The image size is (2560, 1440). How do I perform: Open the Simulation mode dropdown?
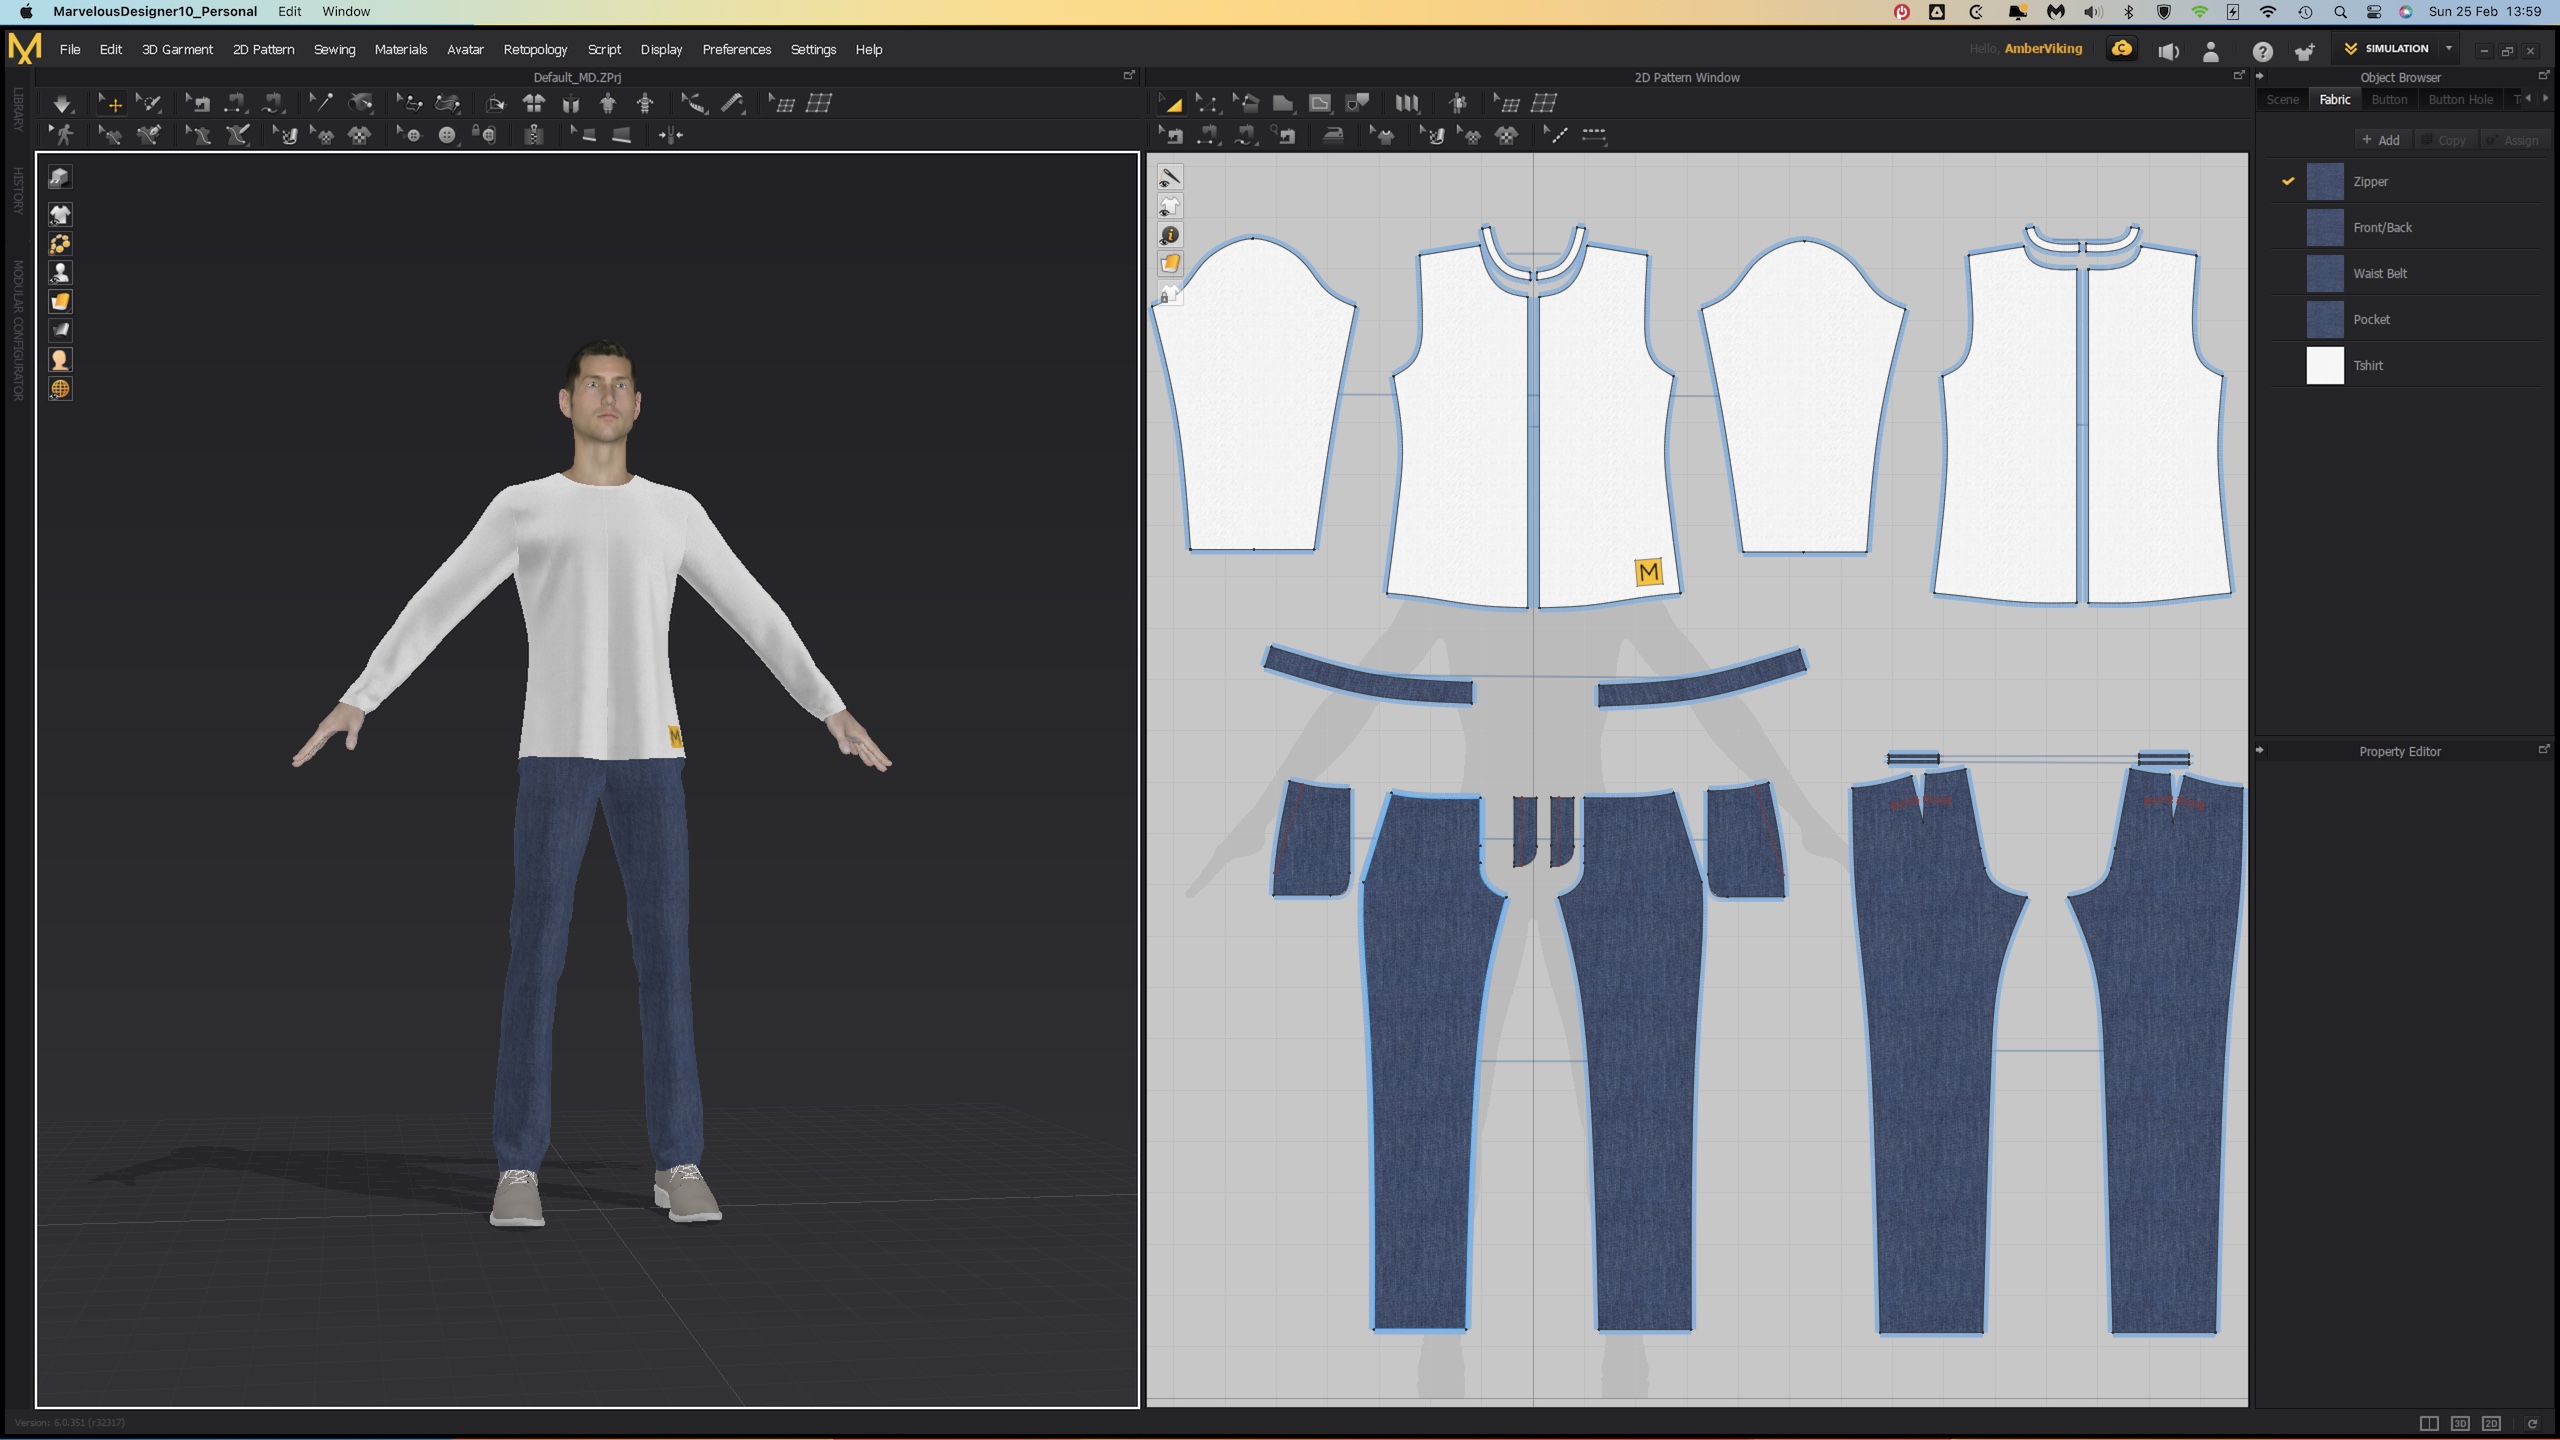2447,49
